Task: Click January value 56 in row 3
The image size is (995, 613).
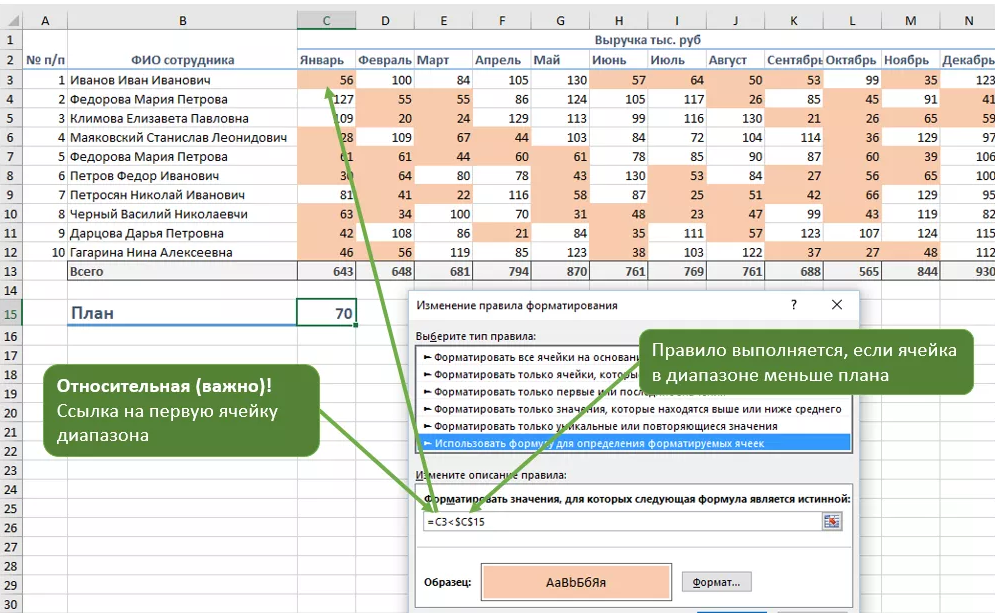Action: click(x=326, y=80)
